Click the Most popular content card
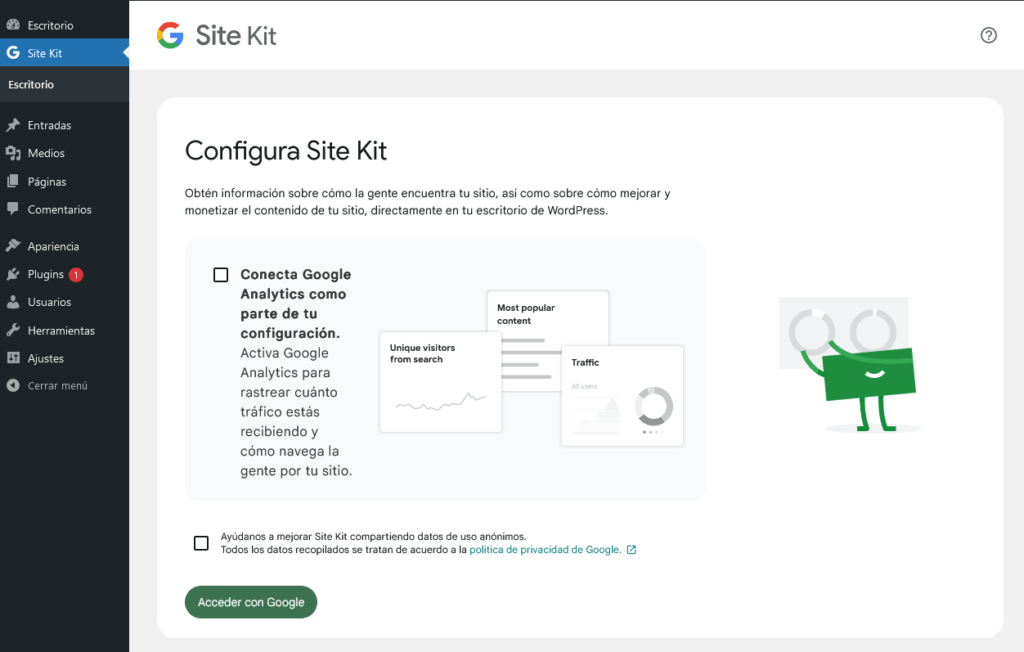The image size is (1024, 652). click(x=548, y=318)
